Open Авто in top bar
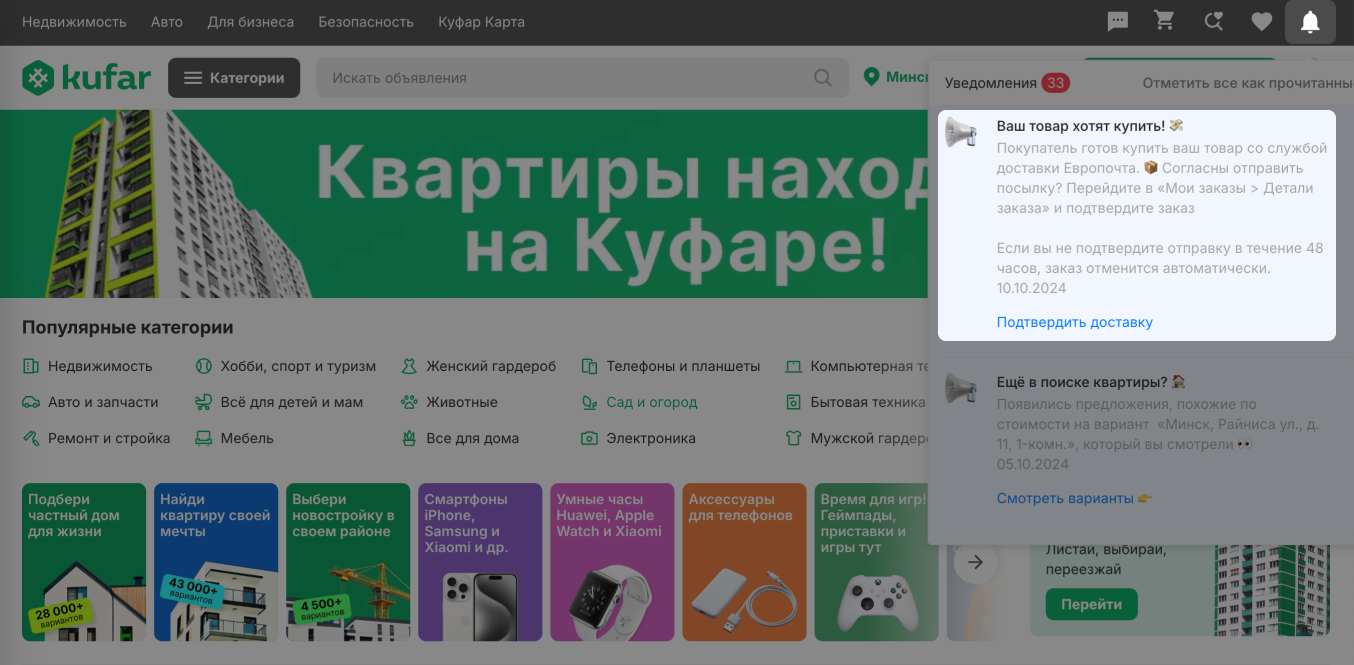 click(x=167, y=22)
